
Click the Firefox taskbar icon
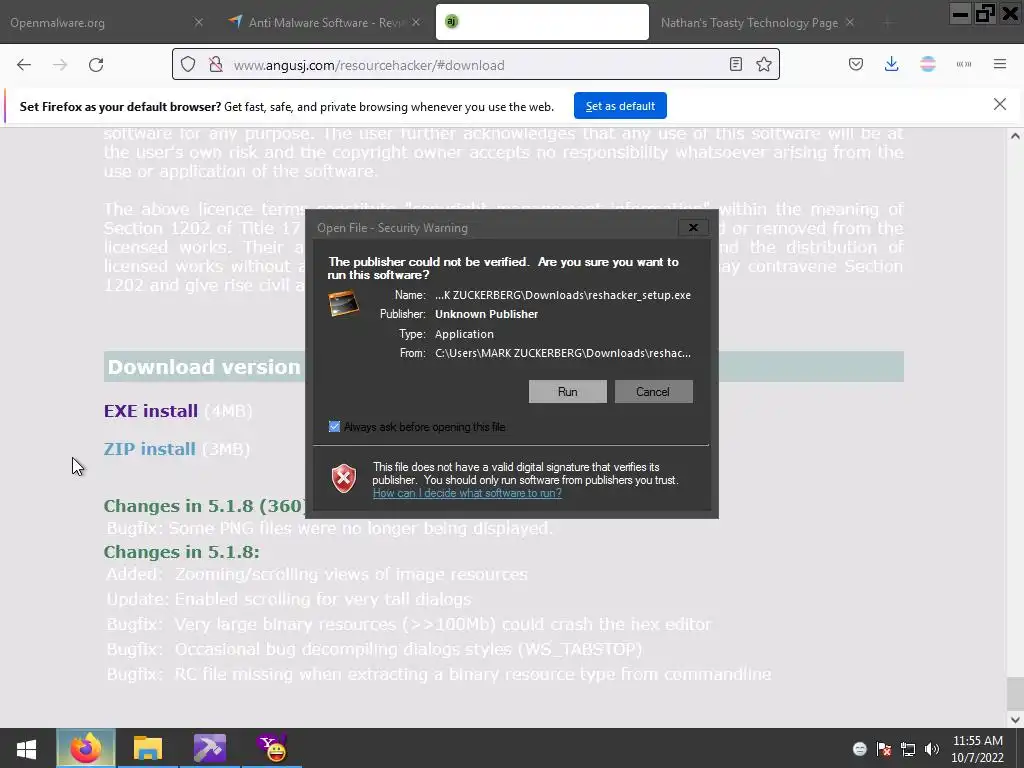pos(86,748)
